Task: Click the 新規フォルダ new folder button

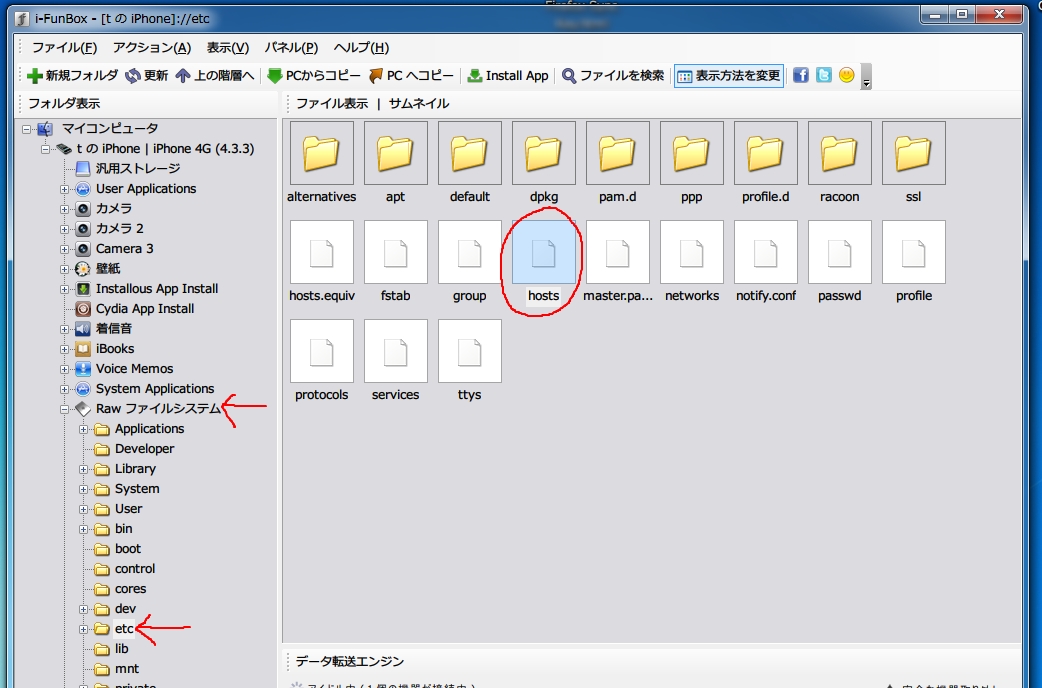Action: tap(72, 76)
